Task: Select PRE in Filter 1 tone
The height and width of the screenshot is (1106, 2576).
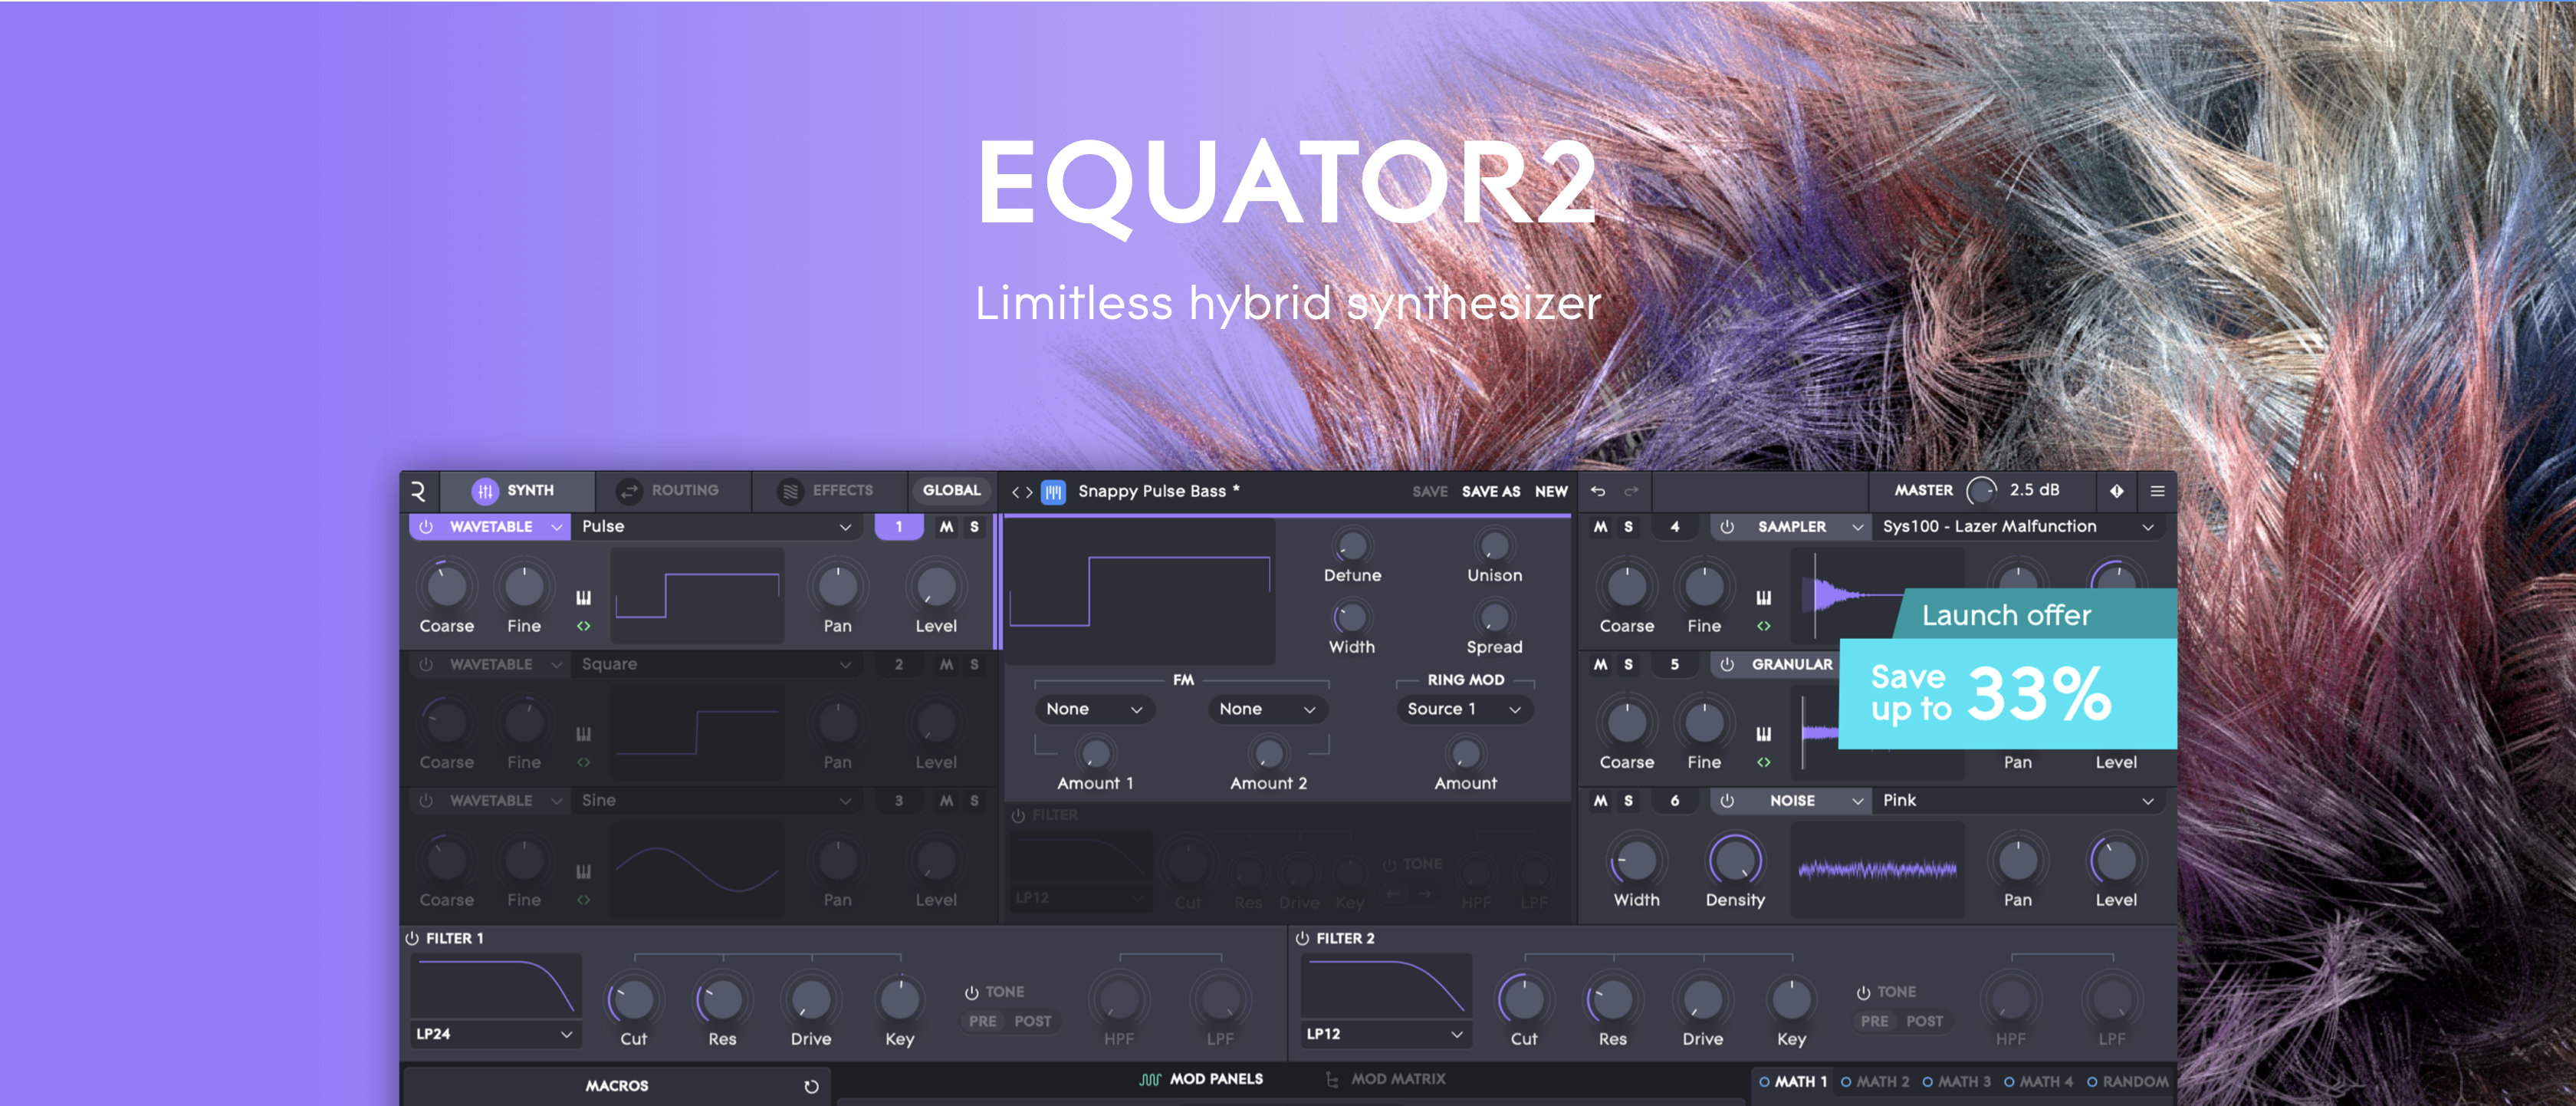Action: point(982,1021)
